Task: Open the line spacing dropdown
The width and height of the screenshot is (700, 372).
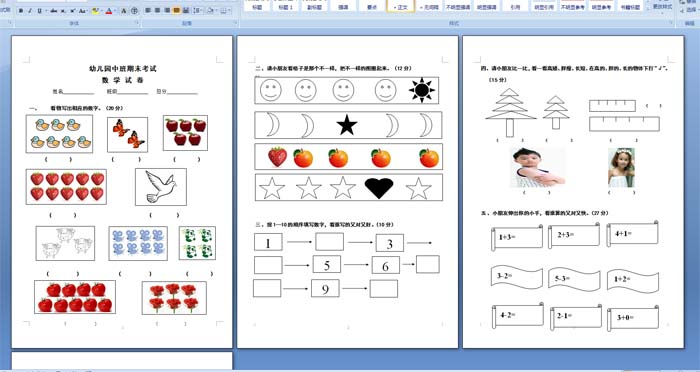Action: click(198, 11)
